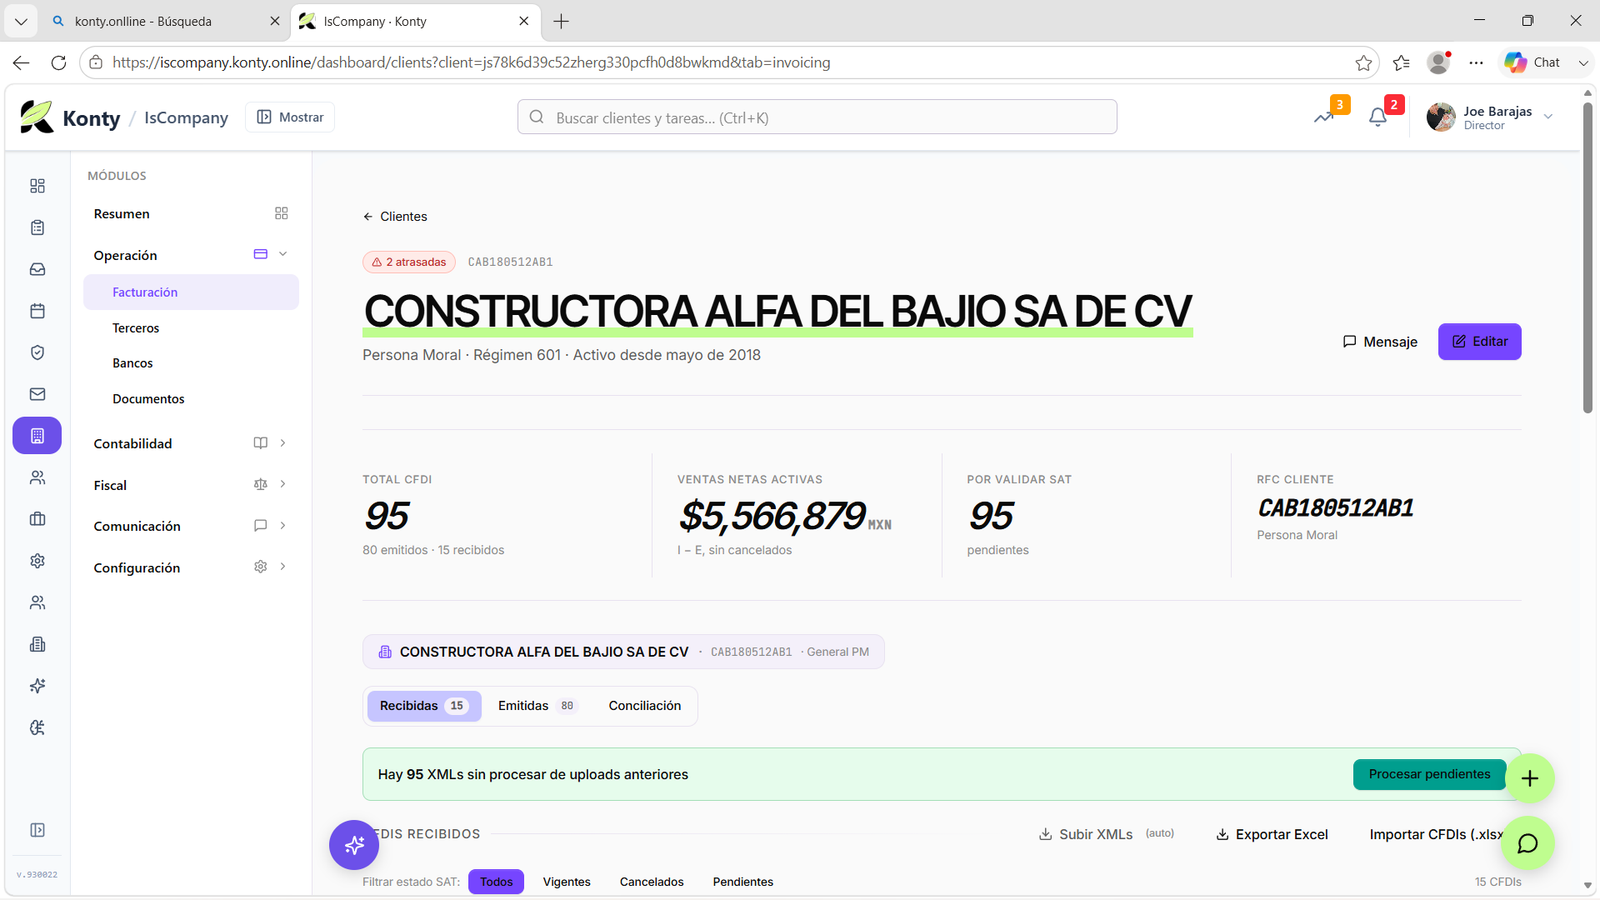This screenshot has height=900, width=1600.
Task: Open the trending metrics icon with badge 3
Action: point(1326,116)
